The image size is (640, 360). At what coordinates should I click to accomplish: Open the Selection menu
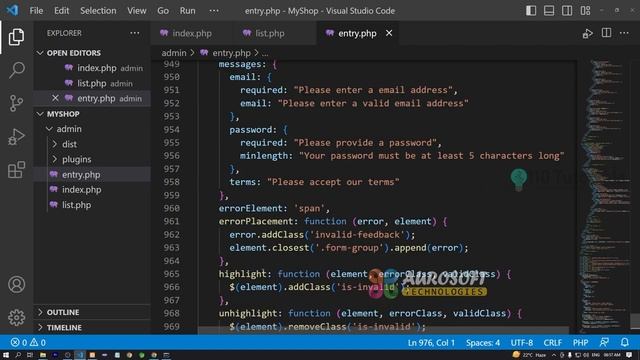pyautogui.click(x=98, y=11)
